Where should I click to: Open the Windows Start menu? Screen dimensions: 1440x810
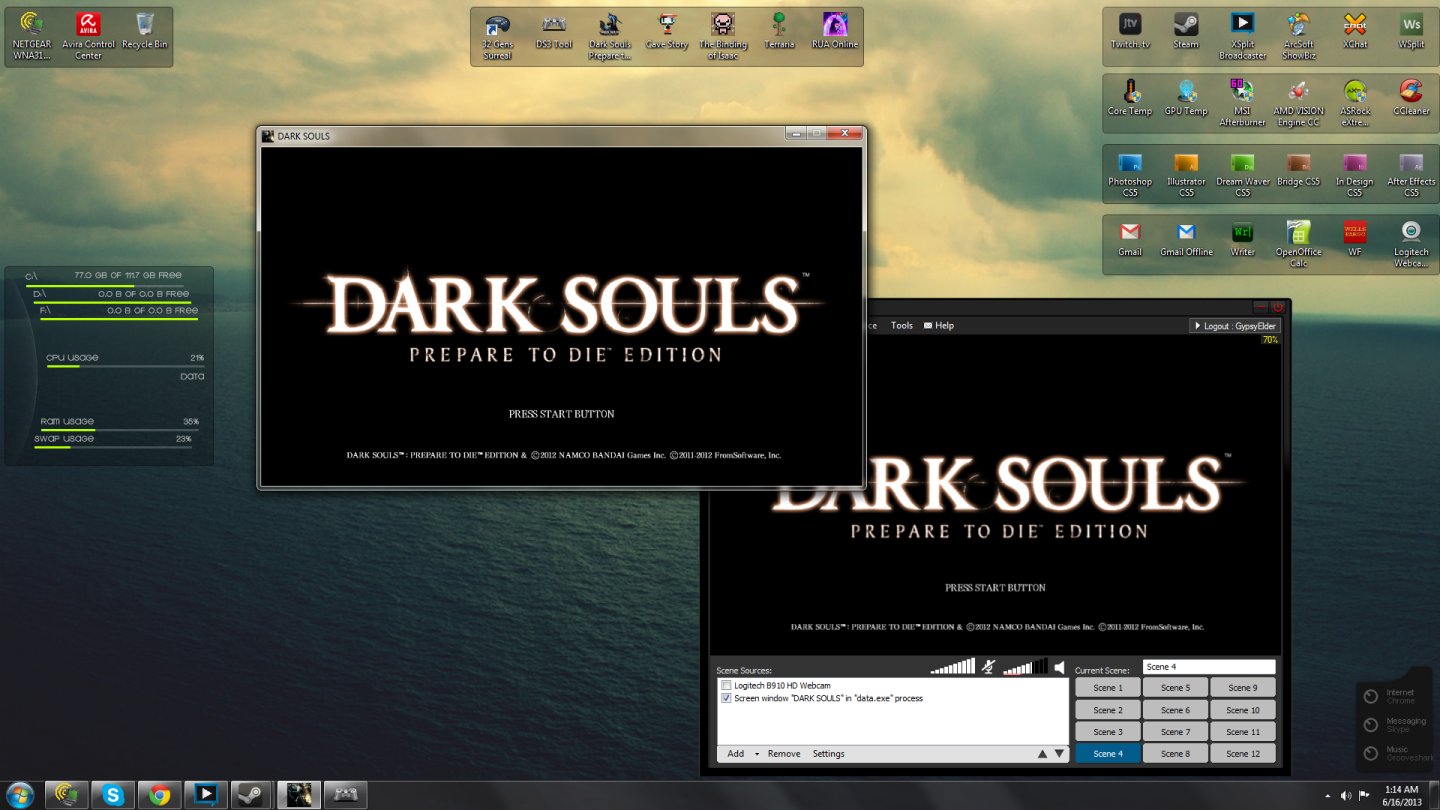click(x=19, y=795)
